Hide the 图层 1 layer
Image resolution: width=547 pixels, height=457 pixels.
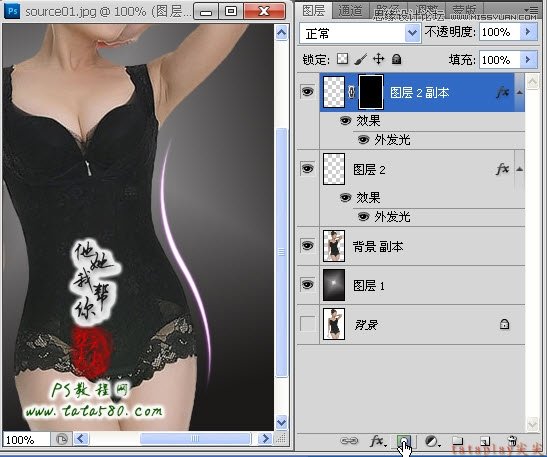(307, 285)
